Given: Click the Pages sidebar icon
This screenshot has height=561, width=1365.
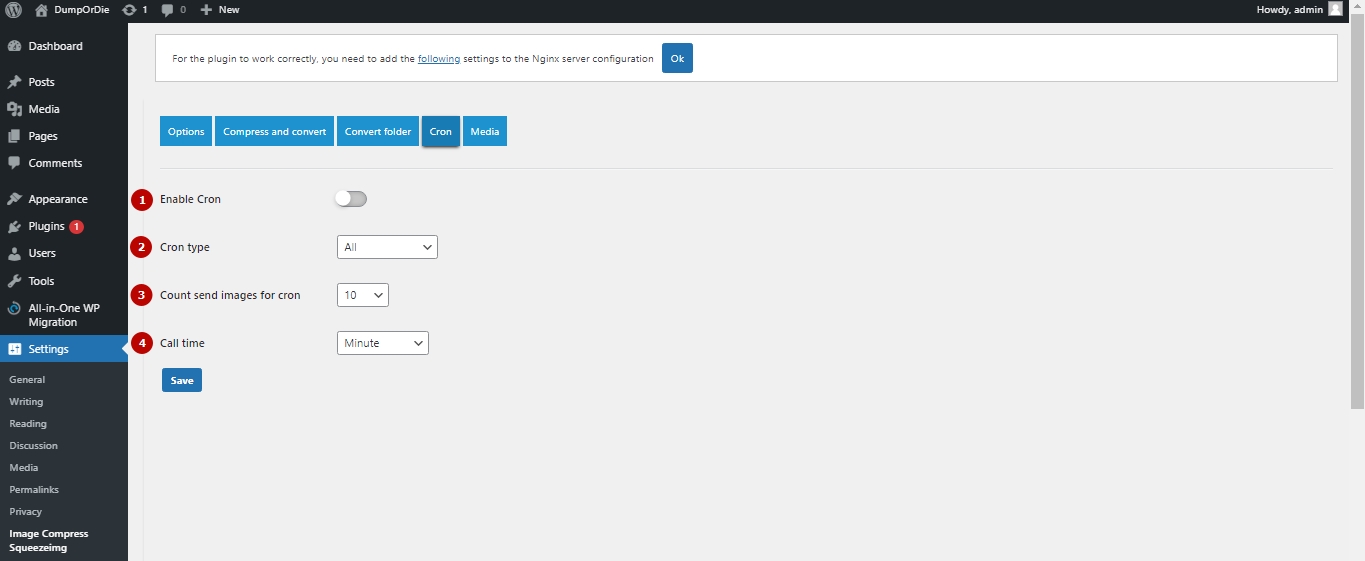Looking at the screenshot, I should click(x=14, y=136).
